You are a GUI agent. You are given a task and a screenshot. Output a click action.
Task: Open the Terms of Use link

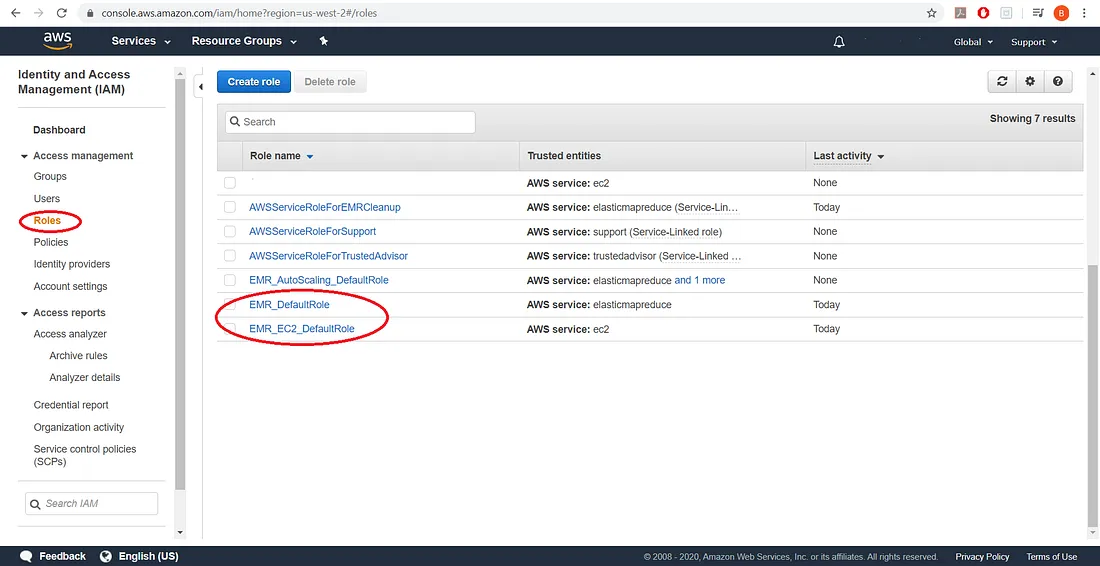(x=1052, y=556)
